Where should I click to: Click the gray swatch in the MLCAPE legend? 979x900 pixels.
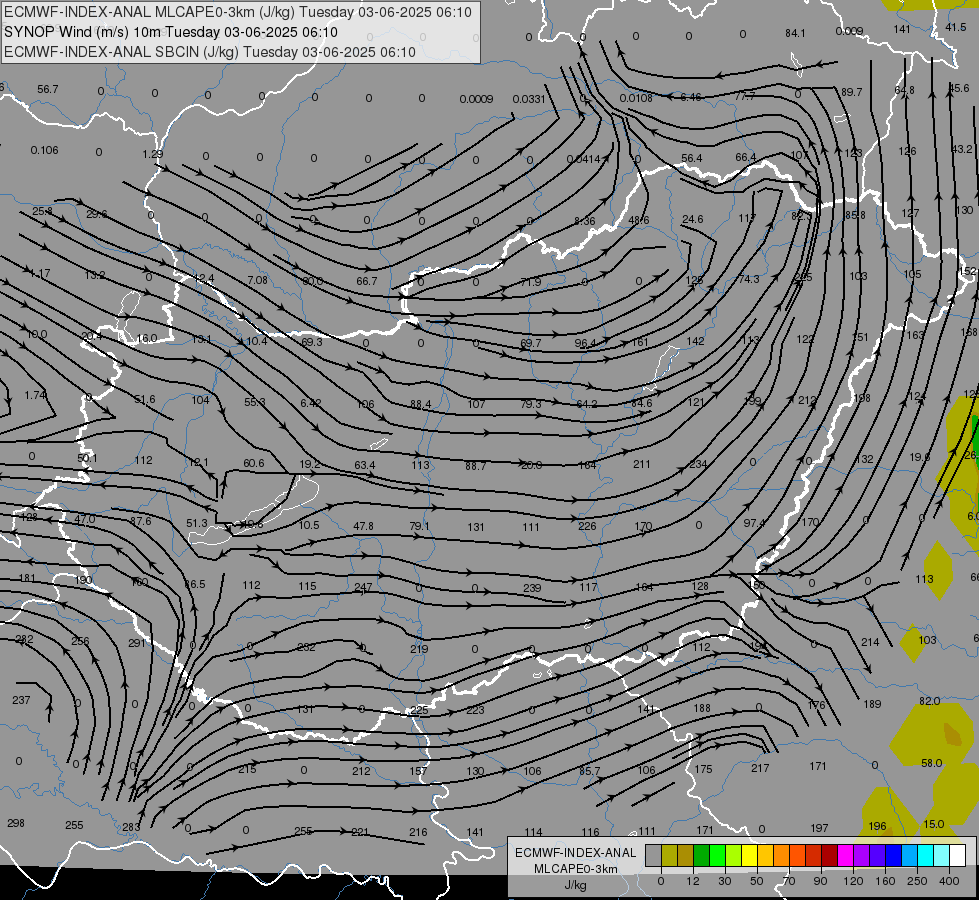click(x=654, y=855)
